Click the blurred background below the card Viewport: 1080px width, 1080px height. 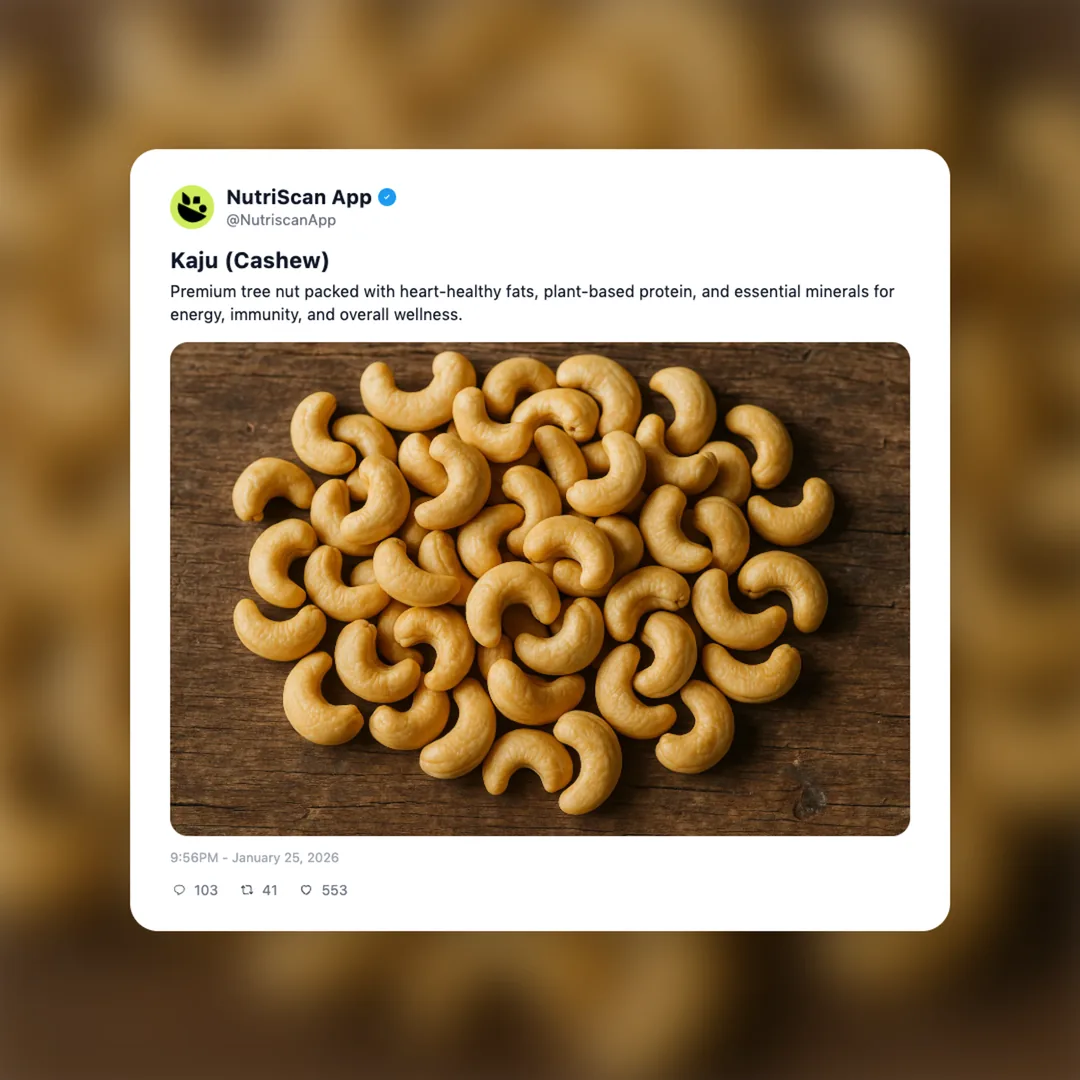click(x=540, y=1006)
